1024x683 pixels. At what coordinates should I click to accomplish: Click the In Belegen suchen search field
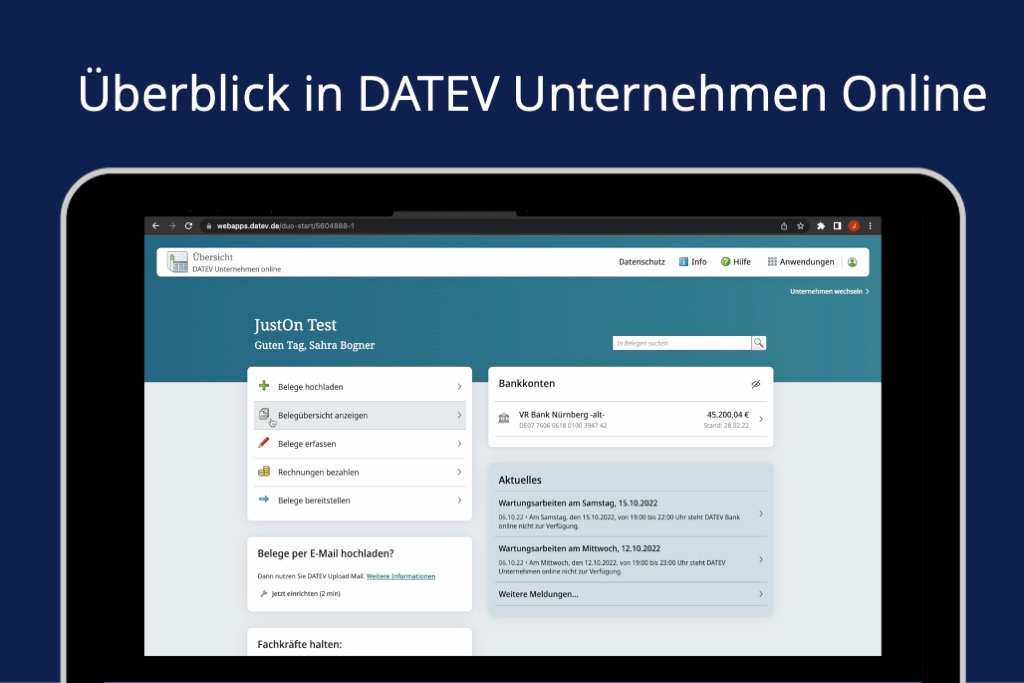pyautogui.click(x=681, y=343)
